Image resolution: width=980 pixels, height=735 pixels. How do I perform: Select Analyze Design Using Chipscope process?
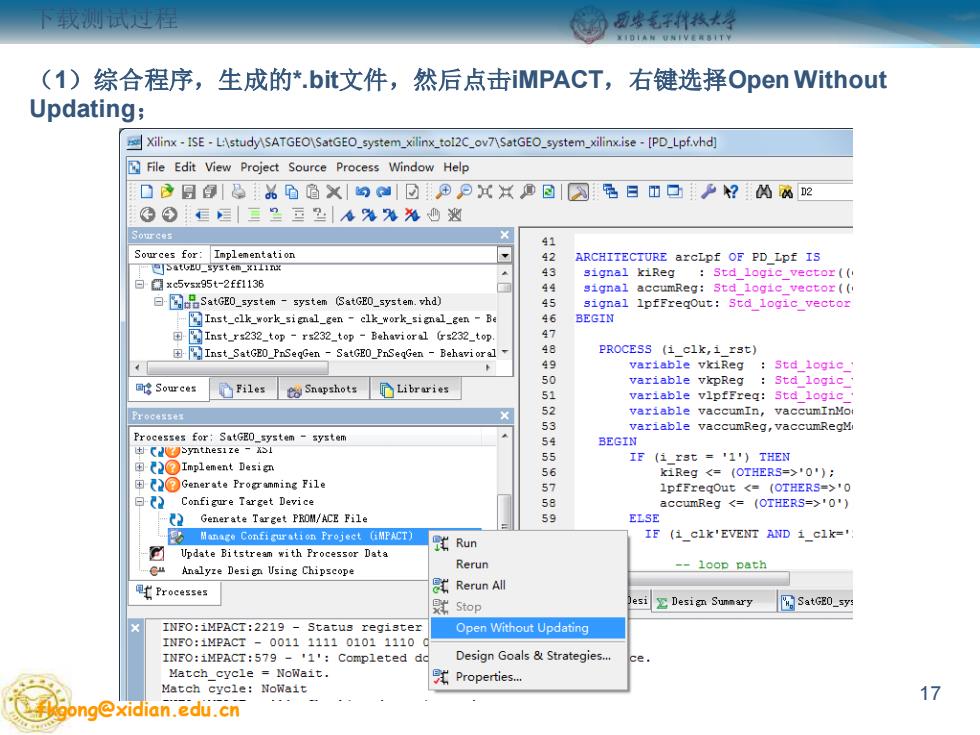(x=268, y=571)
